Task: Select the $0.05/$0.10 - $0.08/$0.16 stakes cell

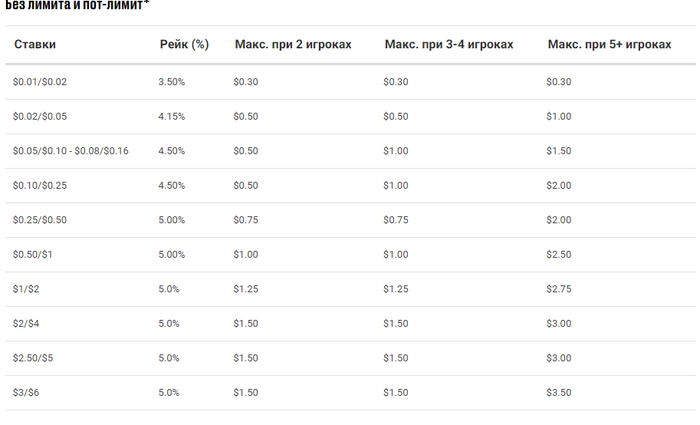Action: tap(71, 151)
